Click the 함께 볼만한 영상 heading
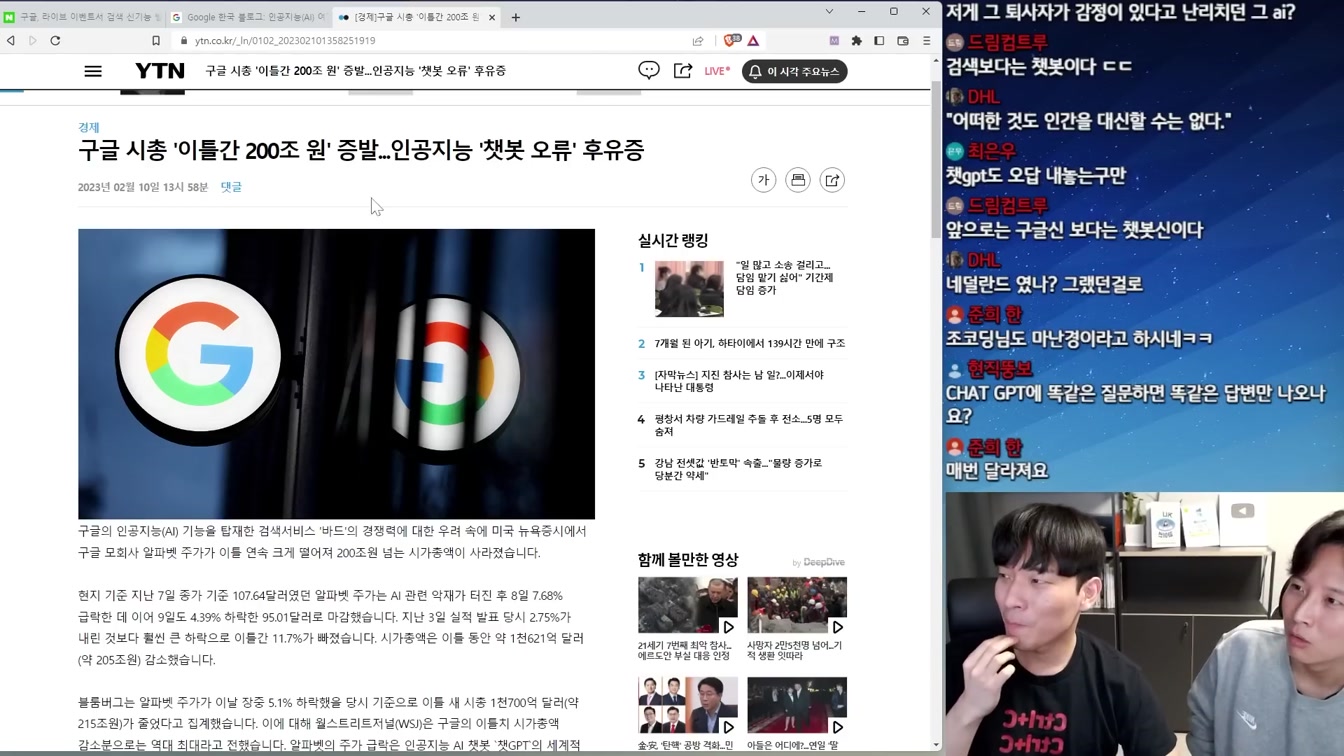Screen dimensions: 1344x756 coord(688,560)
